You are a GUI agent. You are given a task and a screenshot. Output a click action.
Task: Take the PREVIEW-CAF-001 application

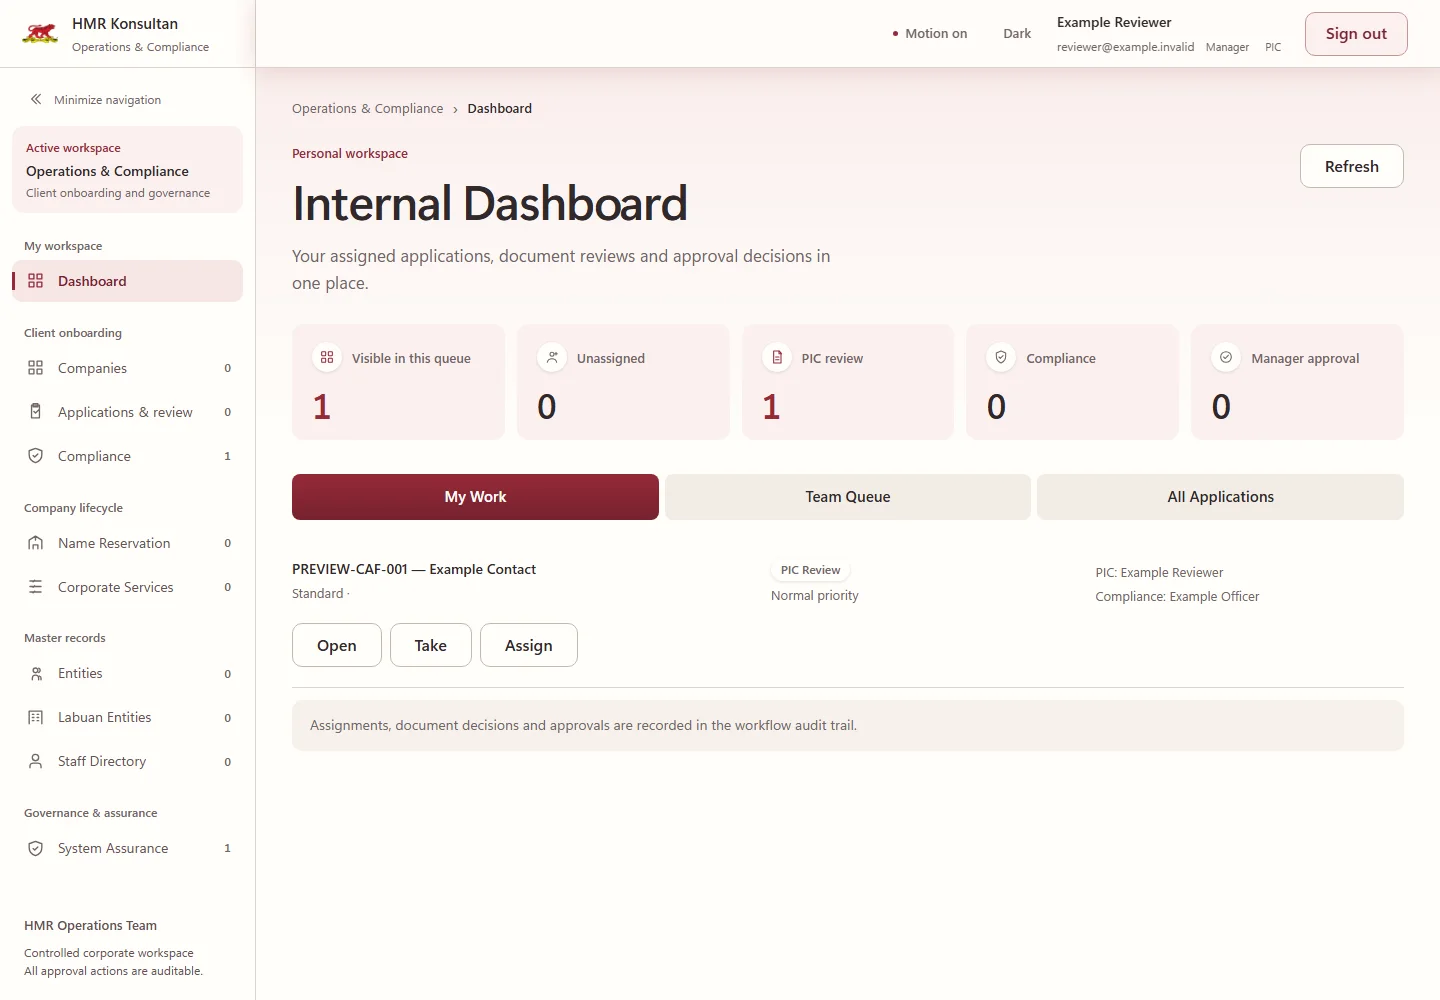(x=431, y=645)
